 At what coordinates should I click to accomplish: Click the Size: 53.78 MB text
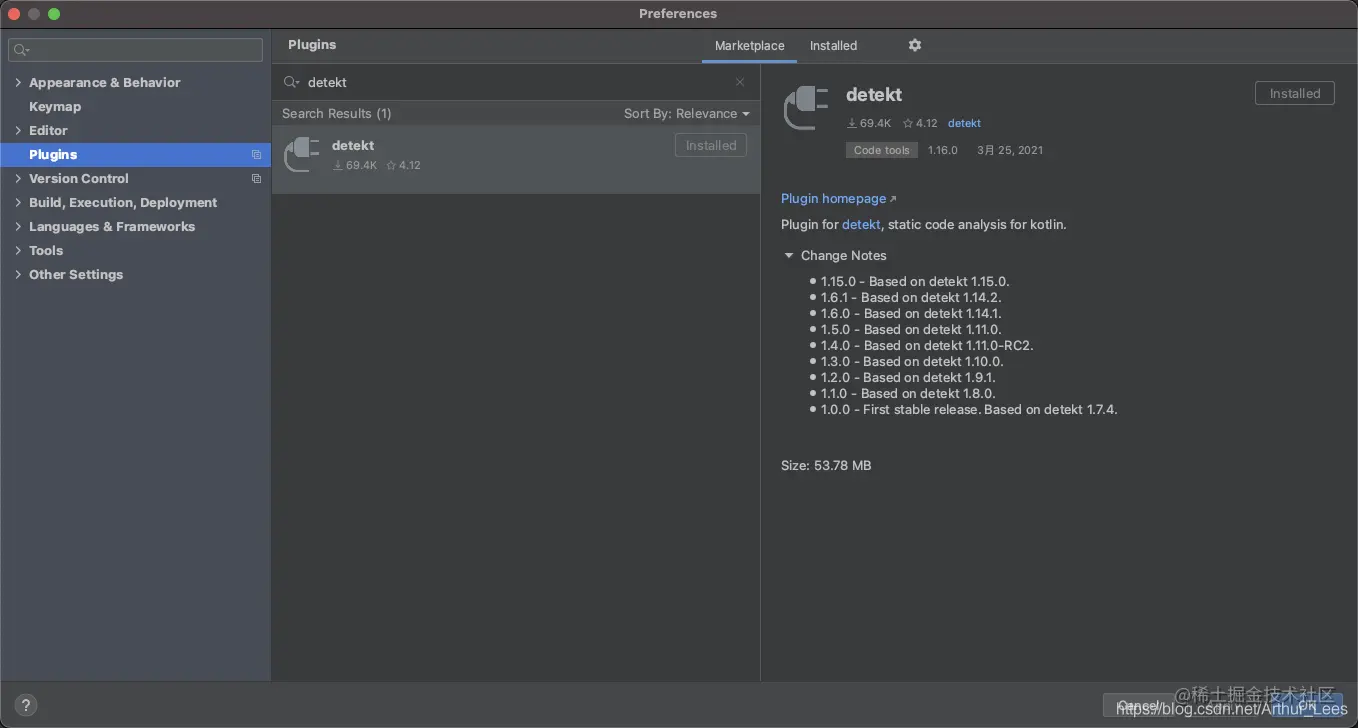pos(826,466)
